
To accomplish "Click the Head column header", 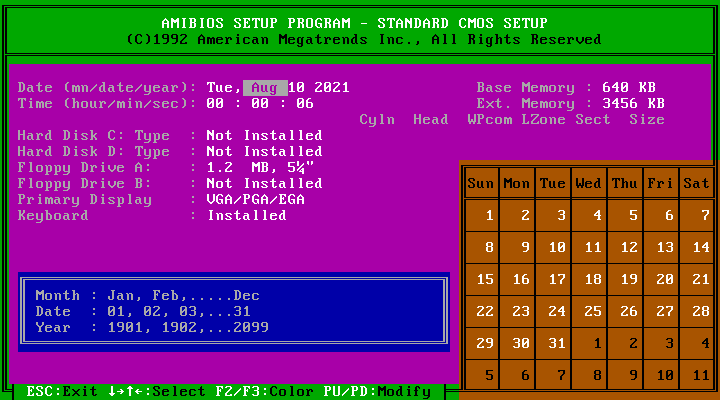I will [x=431, y=119].
